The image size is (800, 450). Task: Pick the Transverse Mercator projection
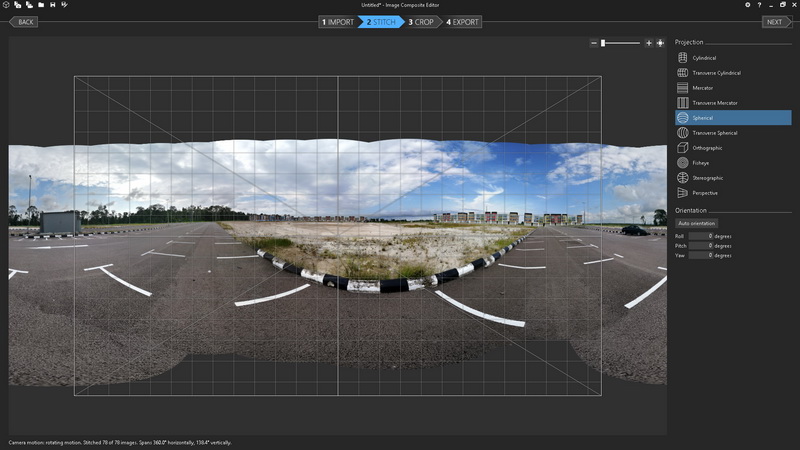[x=733, y=103]
